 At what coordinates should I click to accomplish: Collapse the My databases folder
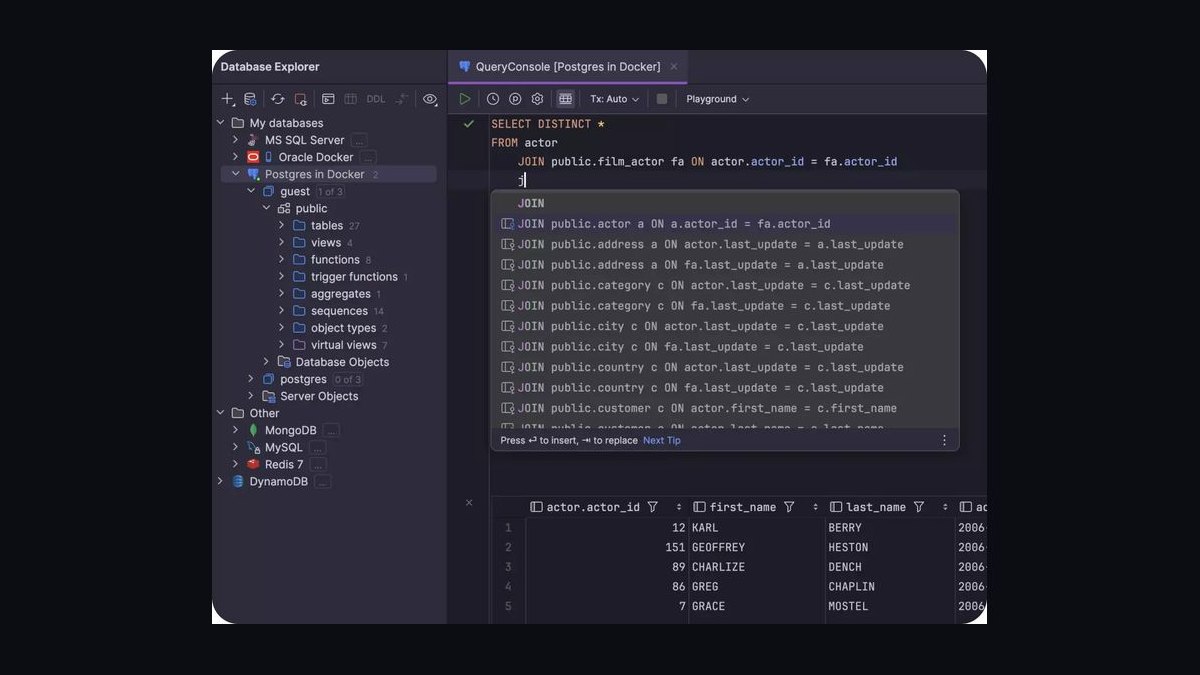(221, 123)
